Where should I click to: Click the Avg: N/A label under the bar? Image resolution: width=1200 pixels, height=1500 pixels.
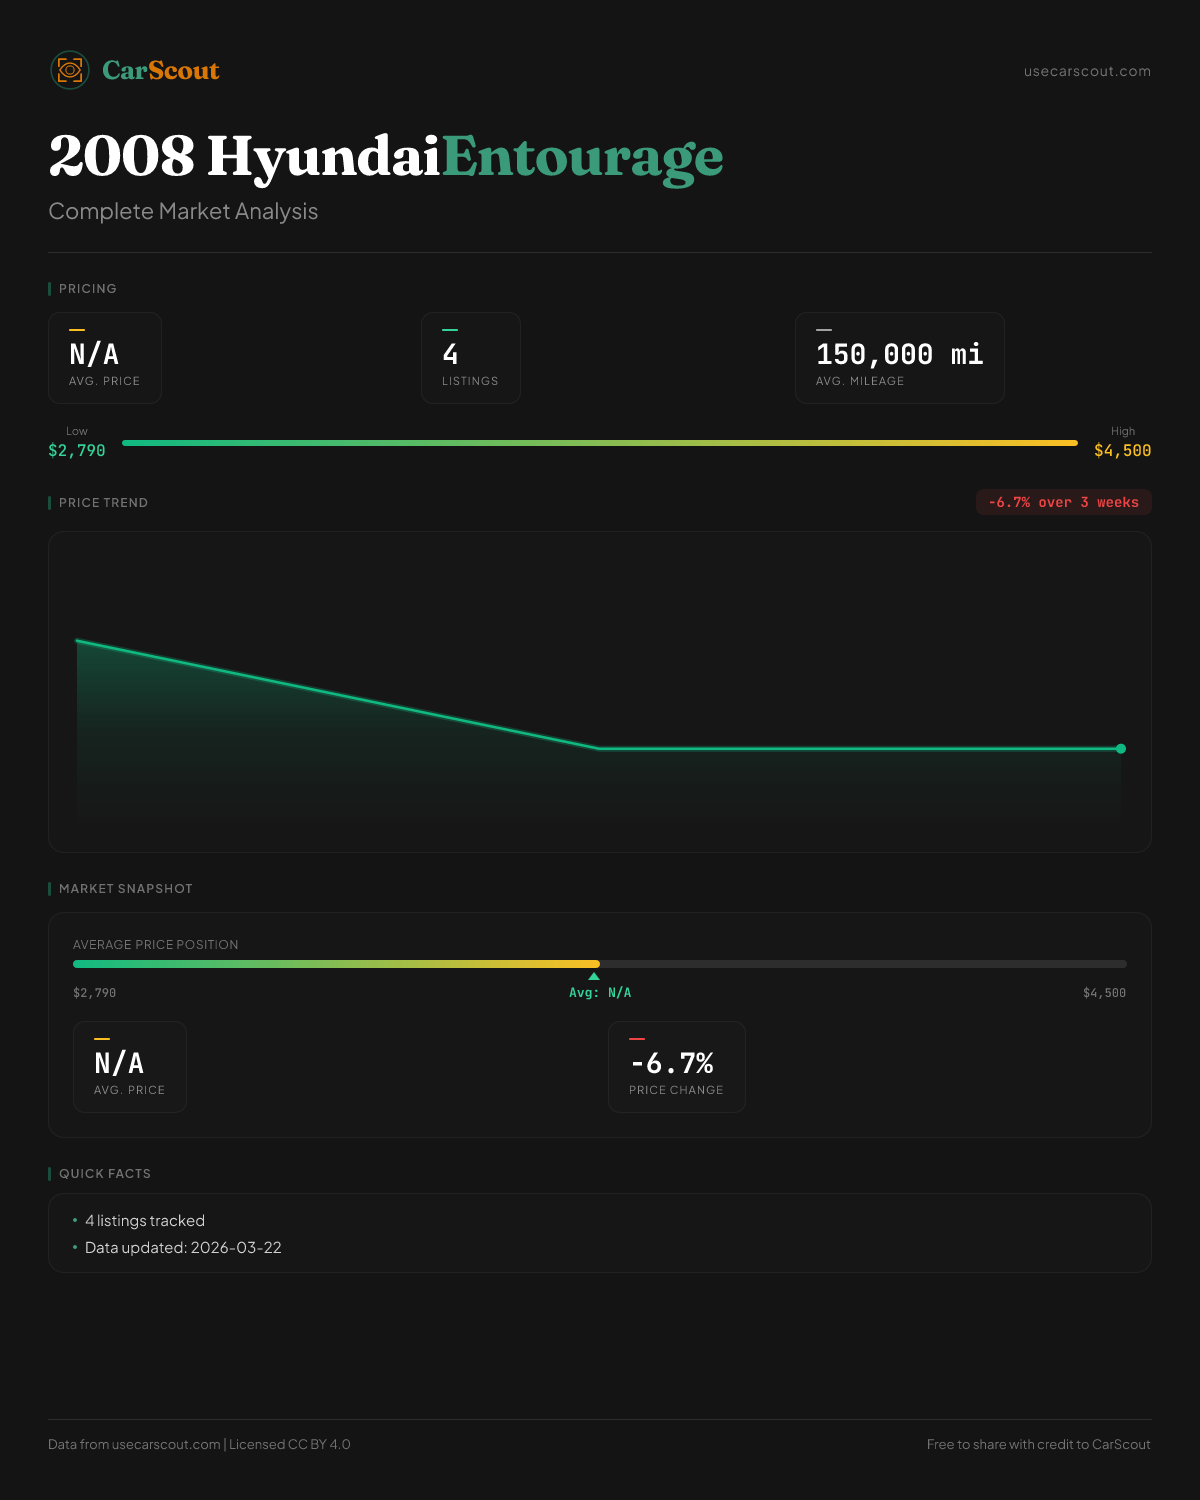[600, 993]
